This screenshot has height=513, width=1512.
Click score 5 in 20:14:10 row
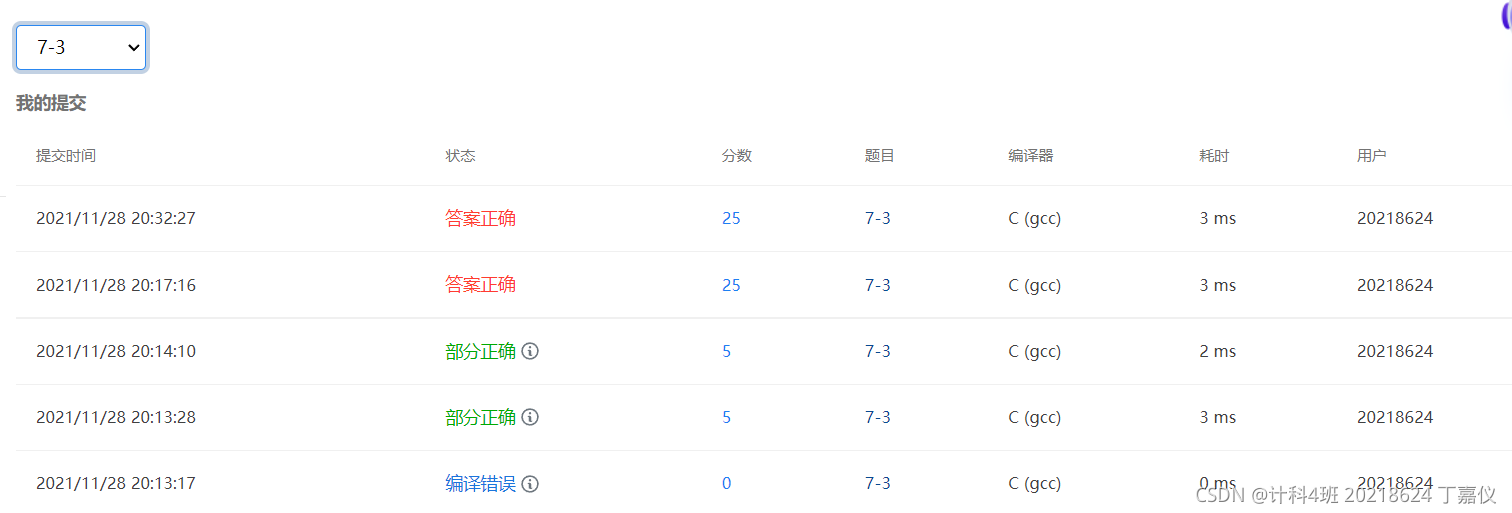726,351
